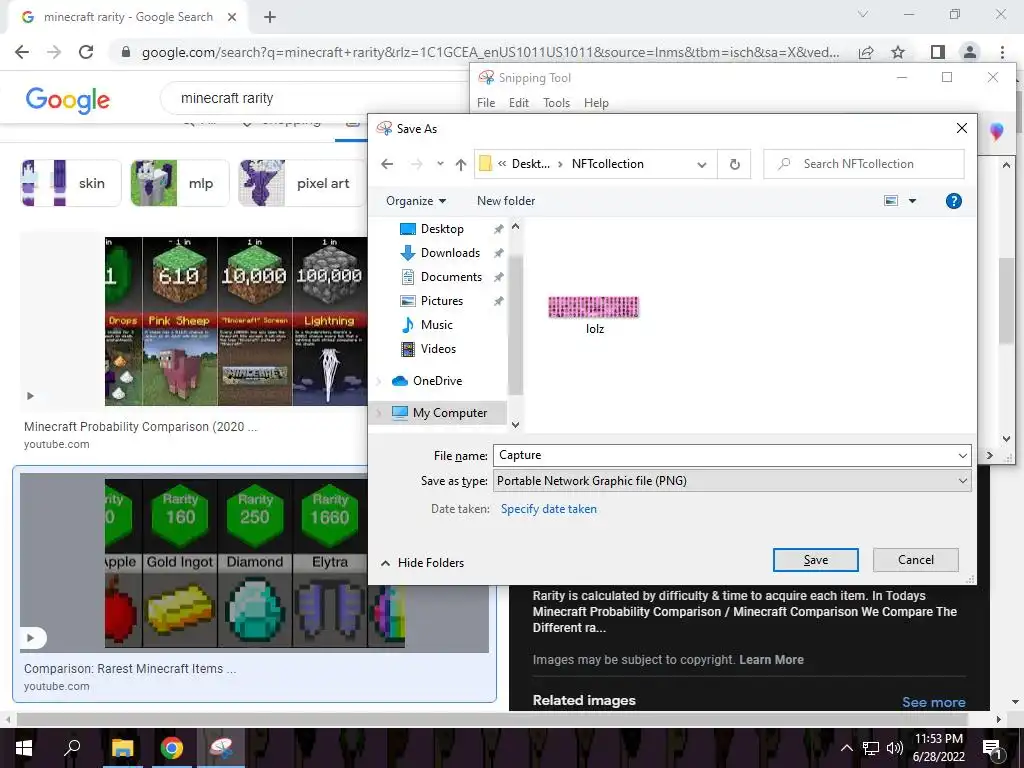The image size is (1024, 768).
Task: Open Snipping Tool Edit menu
Action: pos(519,103)
